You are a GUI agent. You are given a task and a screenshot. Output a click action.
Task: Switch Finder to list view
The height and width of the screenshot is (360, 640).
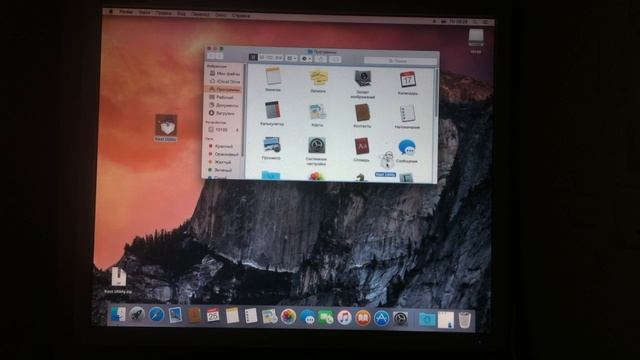tap(262, 58)
